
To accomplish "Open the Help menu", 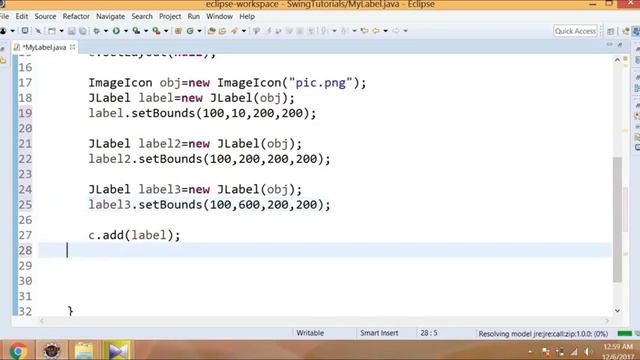I will (247, 16).
